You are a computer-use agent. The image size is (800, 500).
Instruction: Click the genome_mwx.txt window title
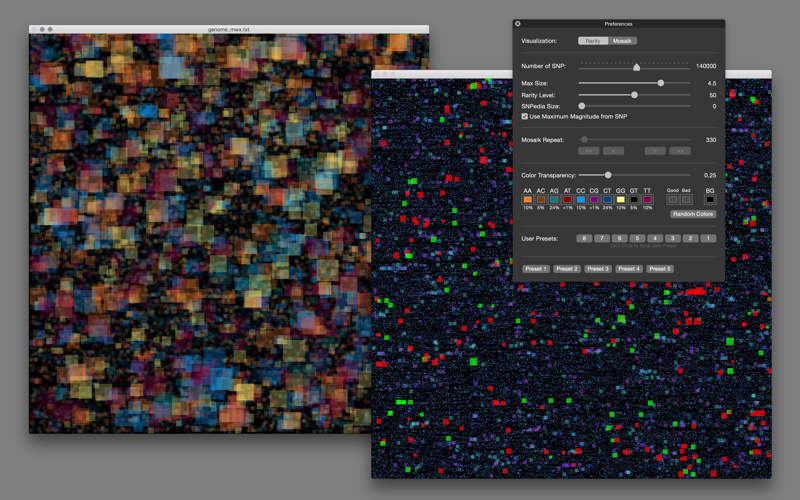click(229, 30)
